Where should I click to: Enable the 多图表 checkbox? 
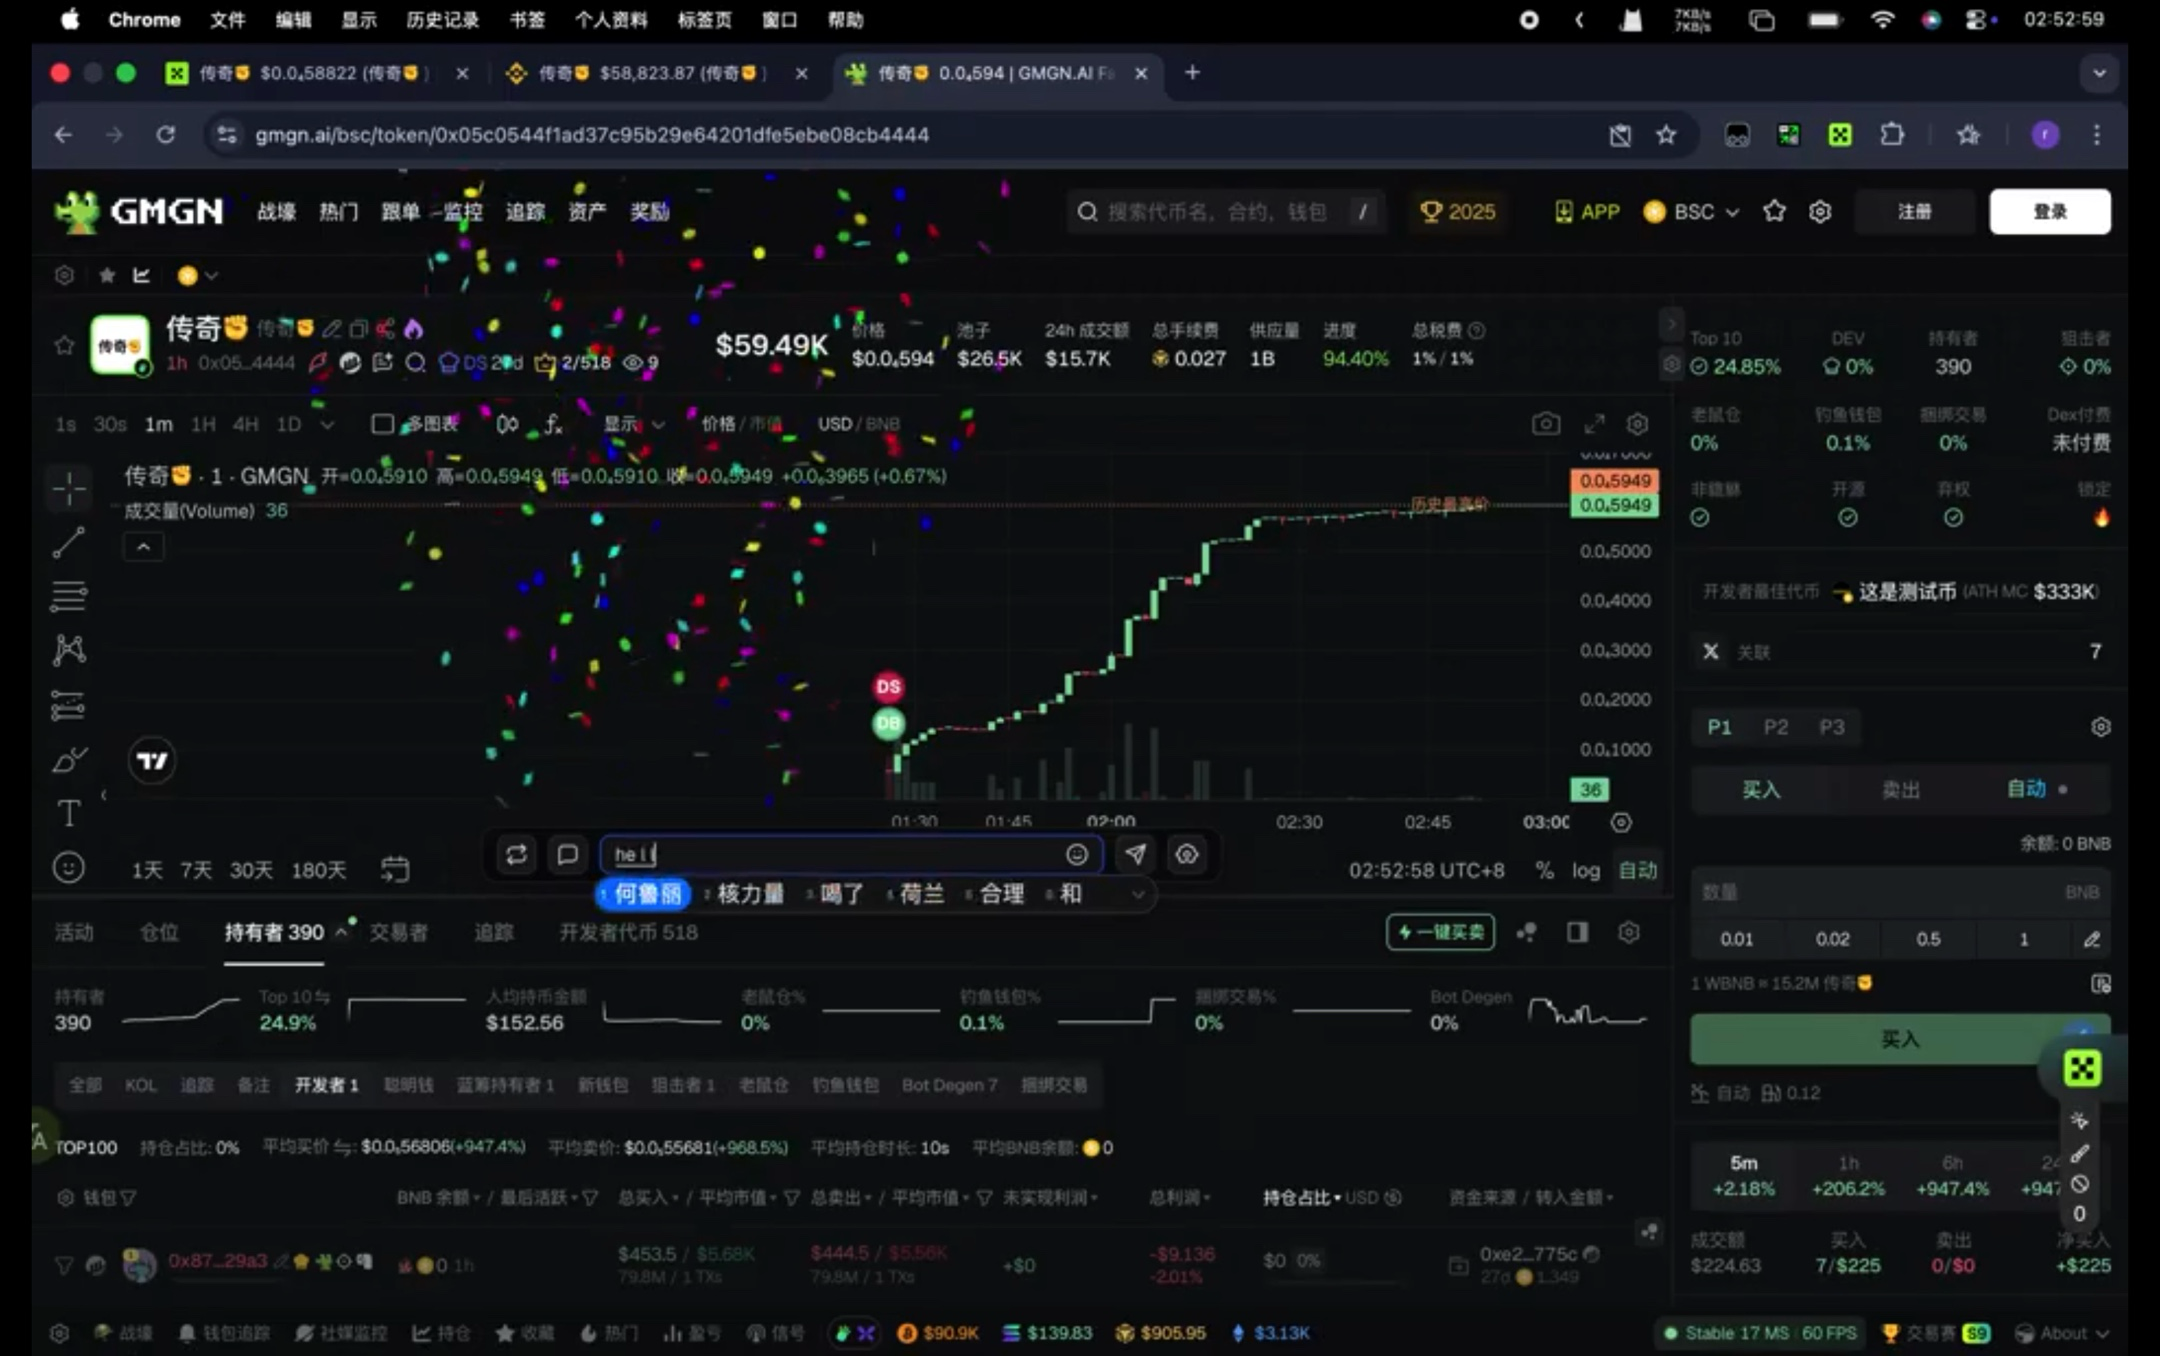[382, 424]
